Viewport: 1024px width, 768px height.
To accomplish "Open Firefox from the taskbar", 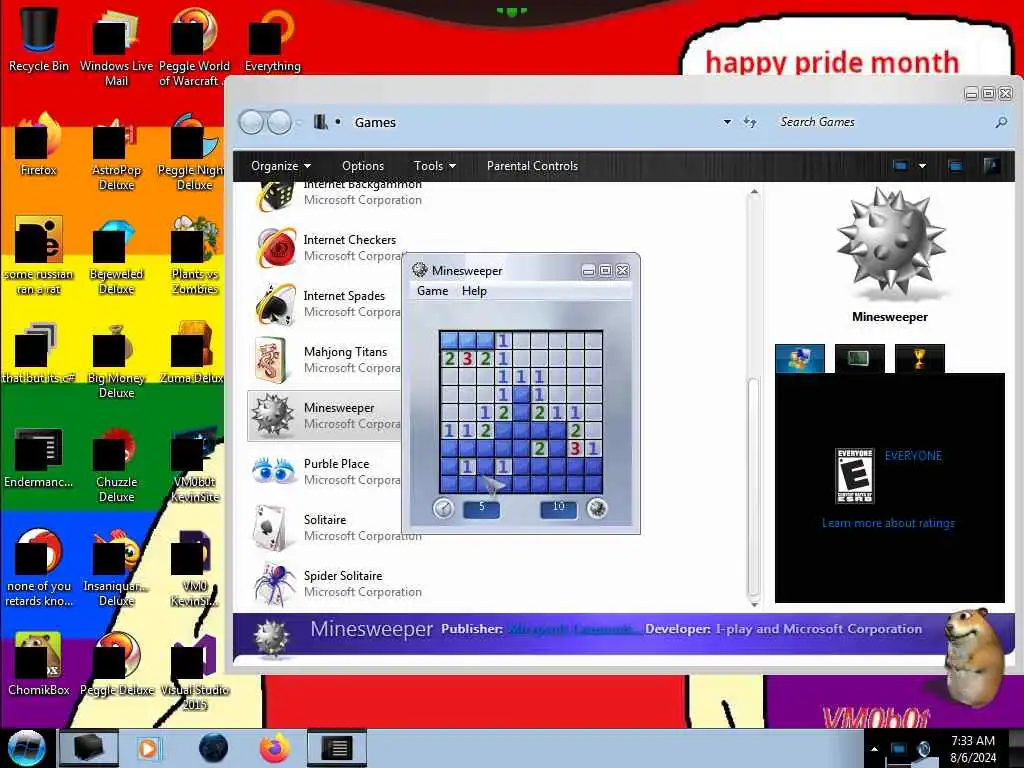I will click(275, 748).
